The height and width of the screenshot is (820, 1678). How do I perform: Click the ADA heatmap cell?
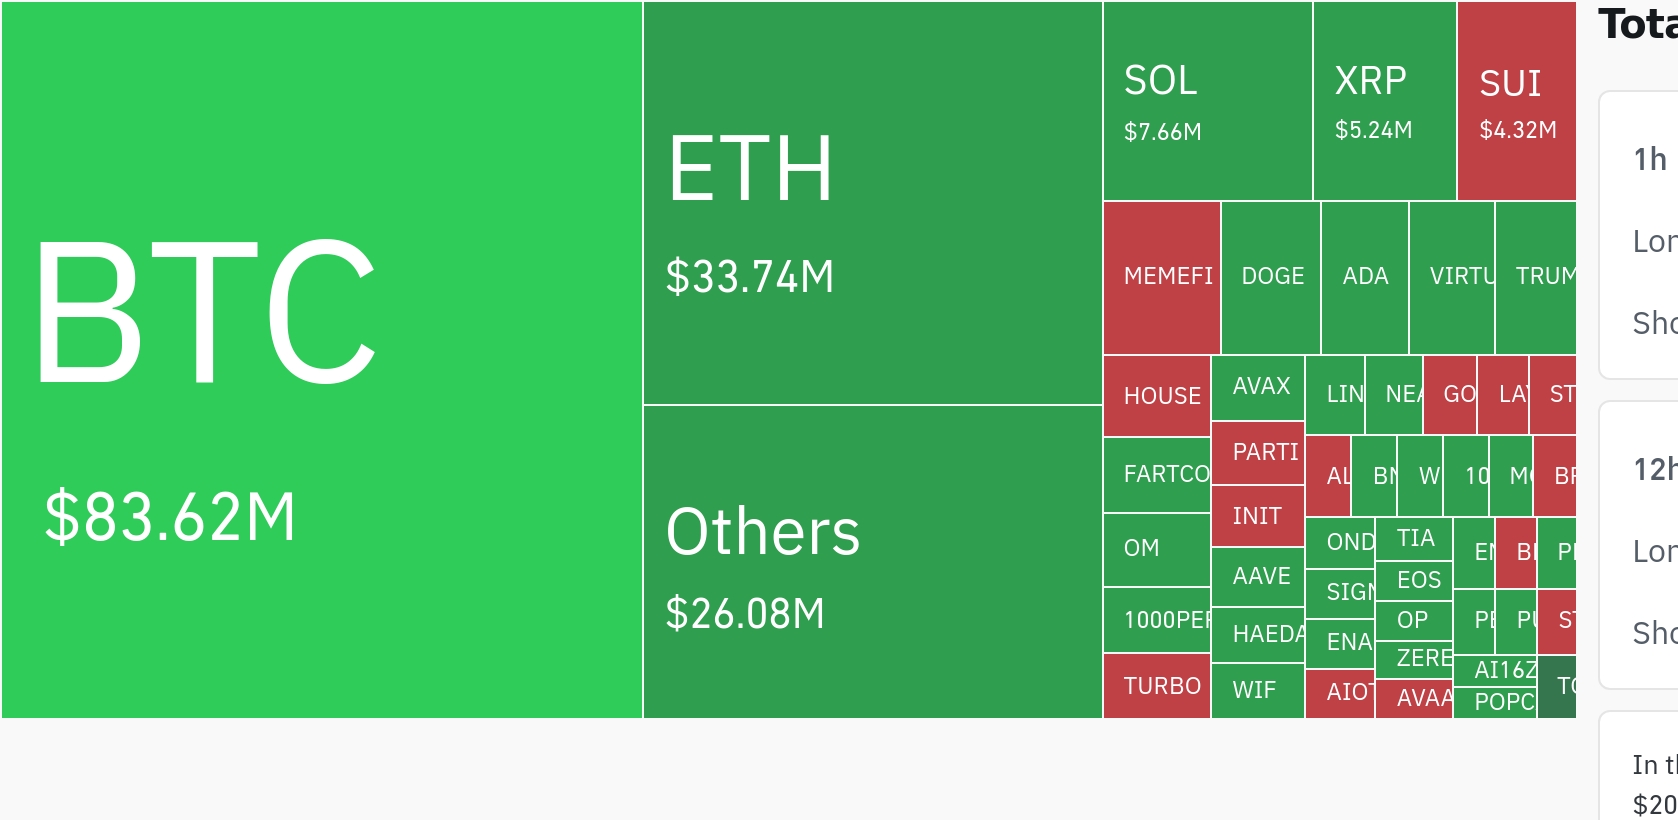(x=1365, y=278)
